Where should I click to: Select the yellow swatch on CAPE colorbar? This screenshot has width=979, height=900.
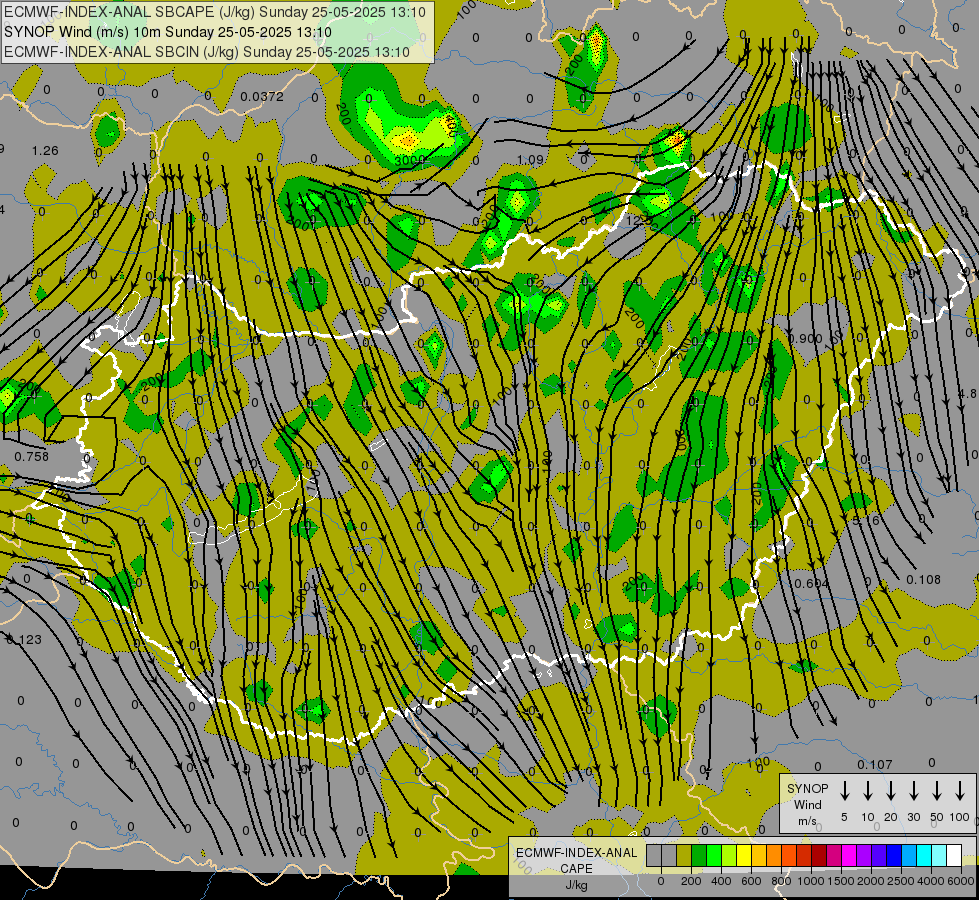click(744, 855)
